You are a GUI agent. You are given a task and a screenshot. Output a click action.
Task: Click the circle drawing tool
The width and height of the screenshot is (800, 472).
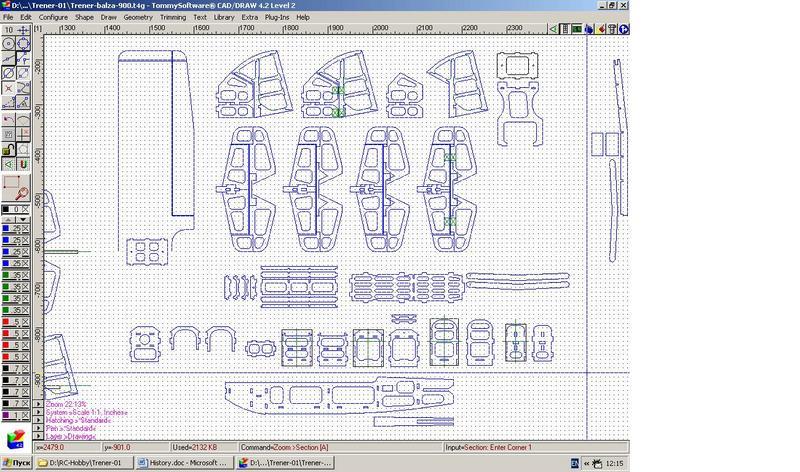(8, 44)
